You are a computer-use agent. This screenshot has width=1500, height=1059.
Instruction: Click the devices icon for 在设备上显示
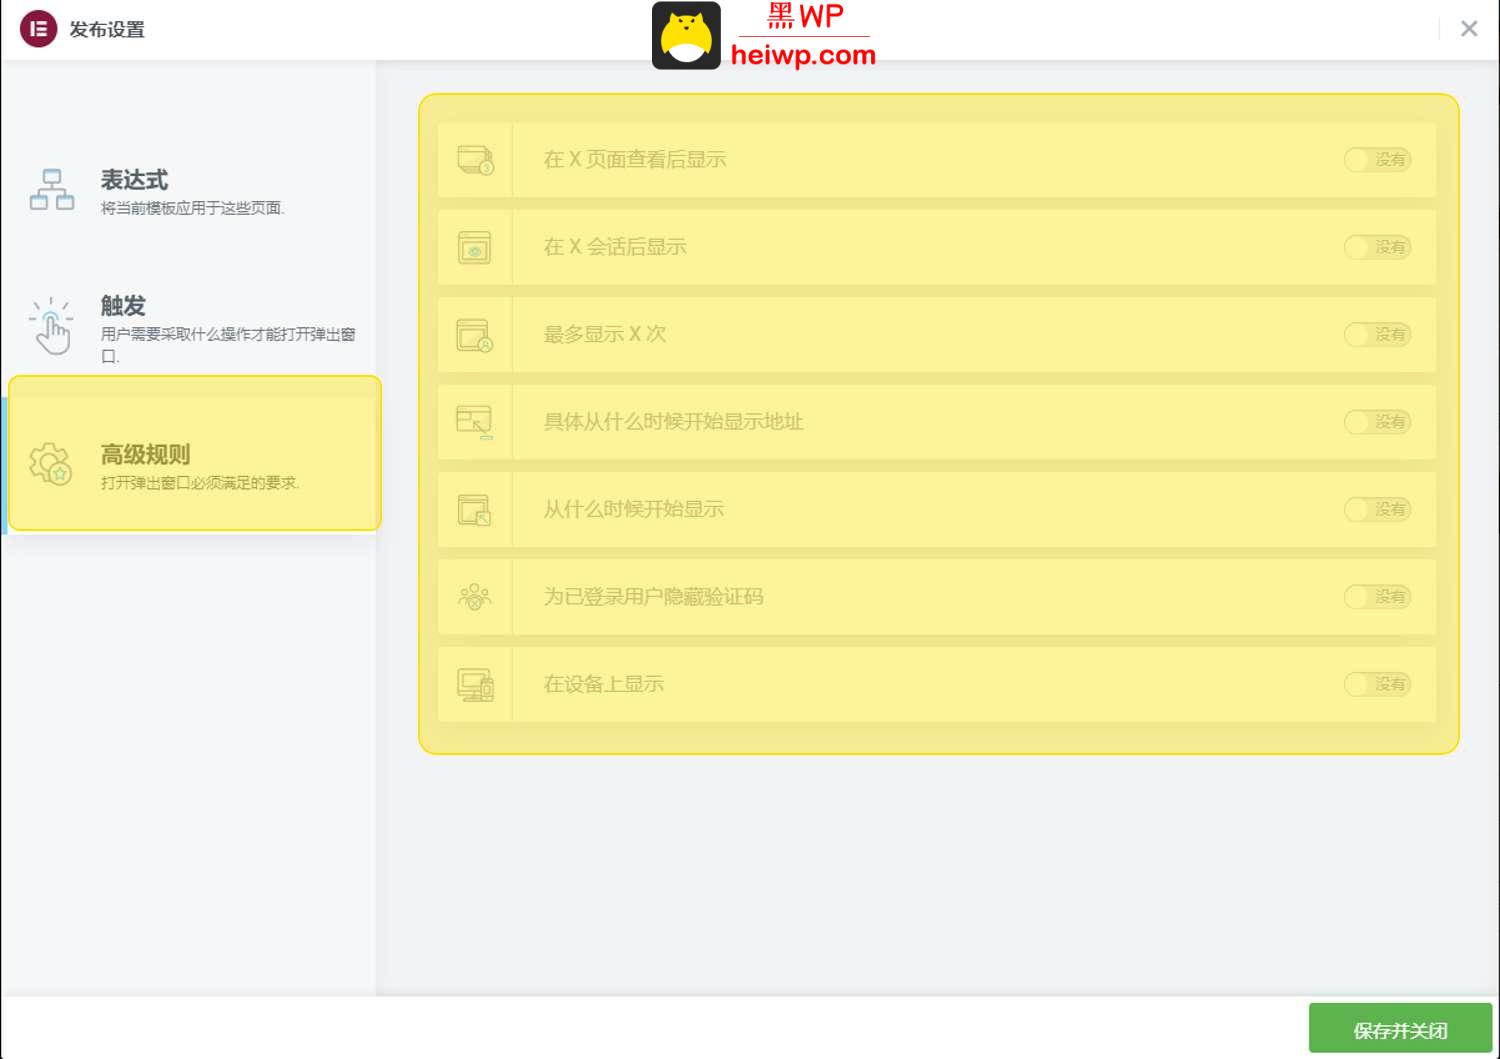(475, 685)
